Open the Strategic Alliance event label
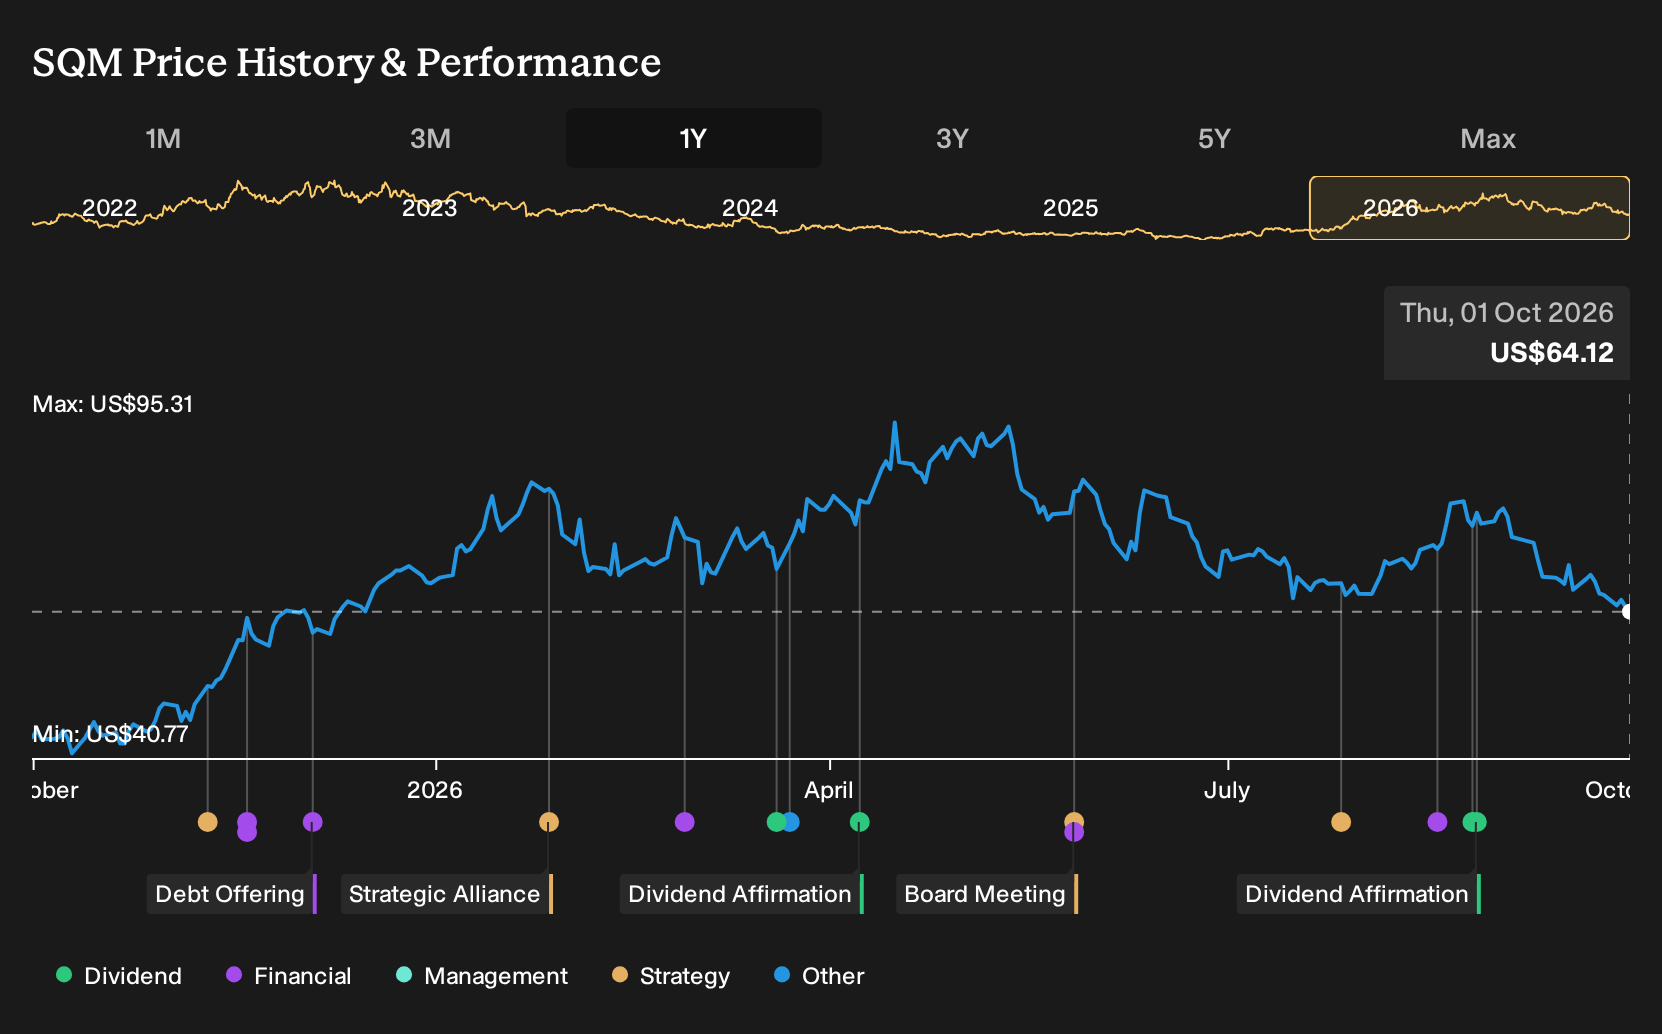 click(446, 894)
